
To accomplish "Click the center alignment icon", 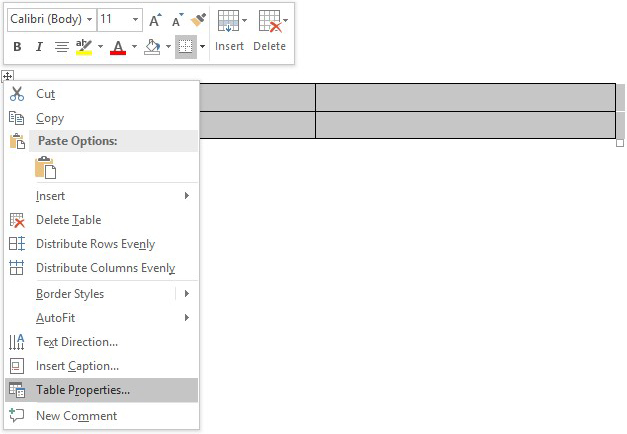I will pos(61,47).
